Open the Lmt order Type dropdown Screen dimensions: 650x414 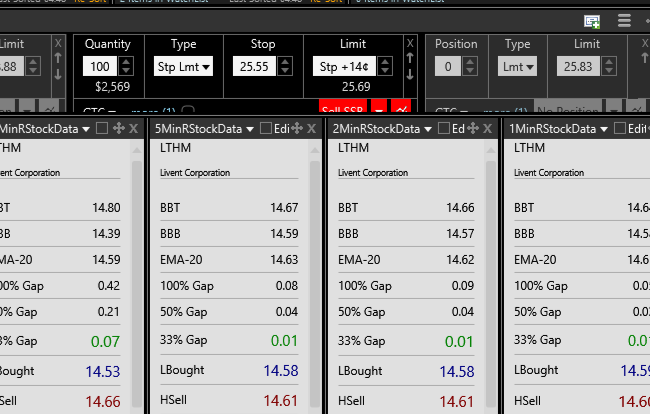pos(517,66)
